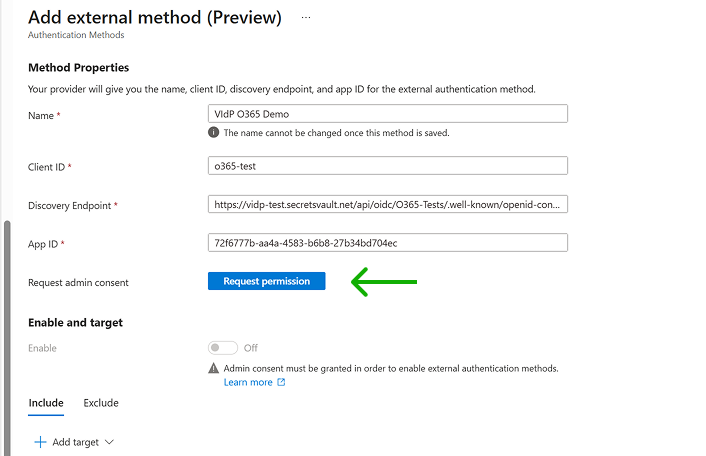
Task: Click the Discovery Endpoint input field
Action: 387,204
